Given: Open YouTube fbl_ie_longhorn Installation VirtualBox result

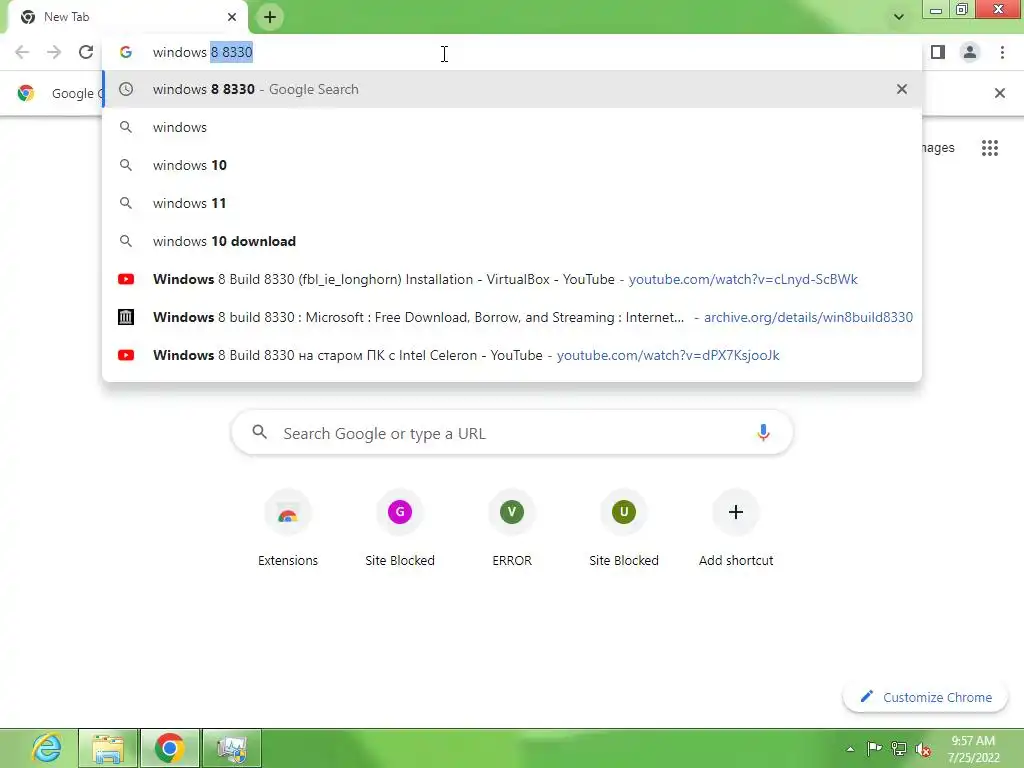Looking at the screenshot, I should [x=512, y=279].
